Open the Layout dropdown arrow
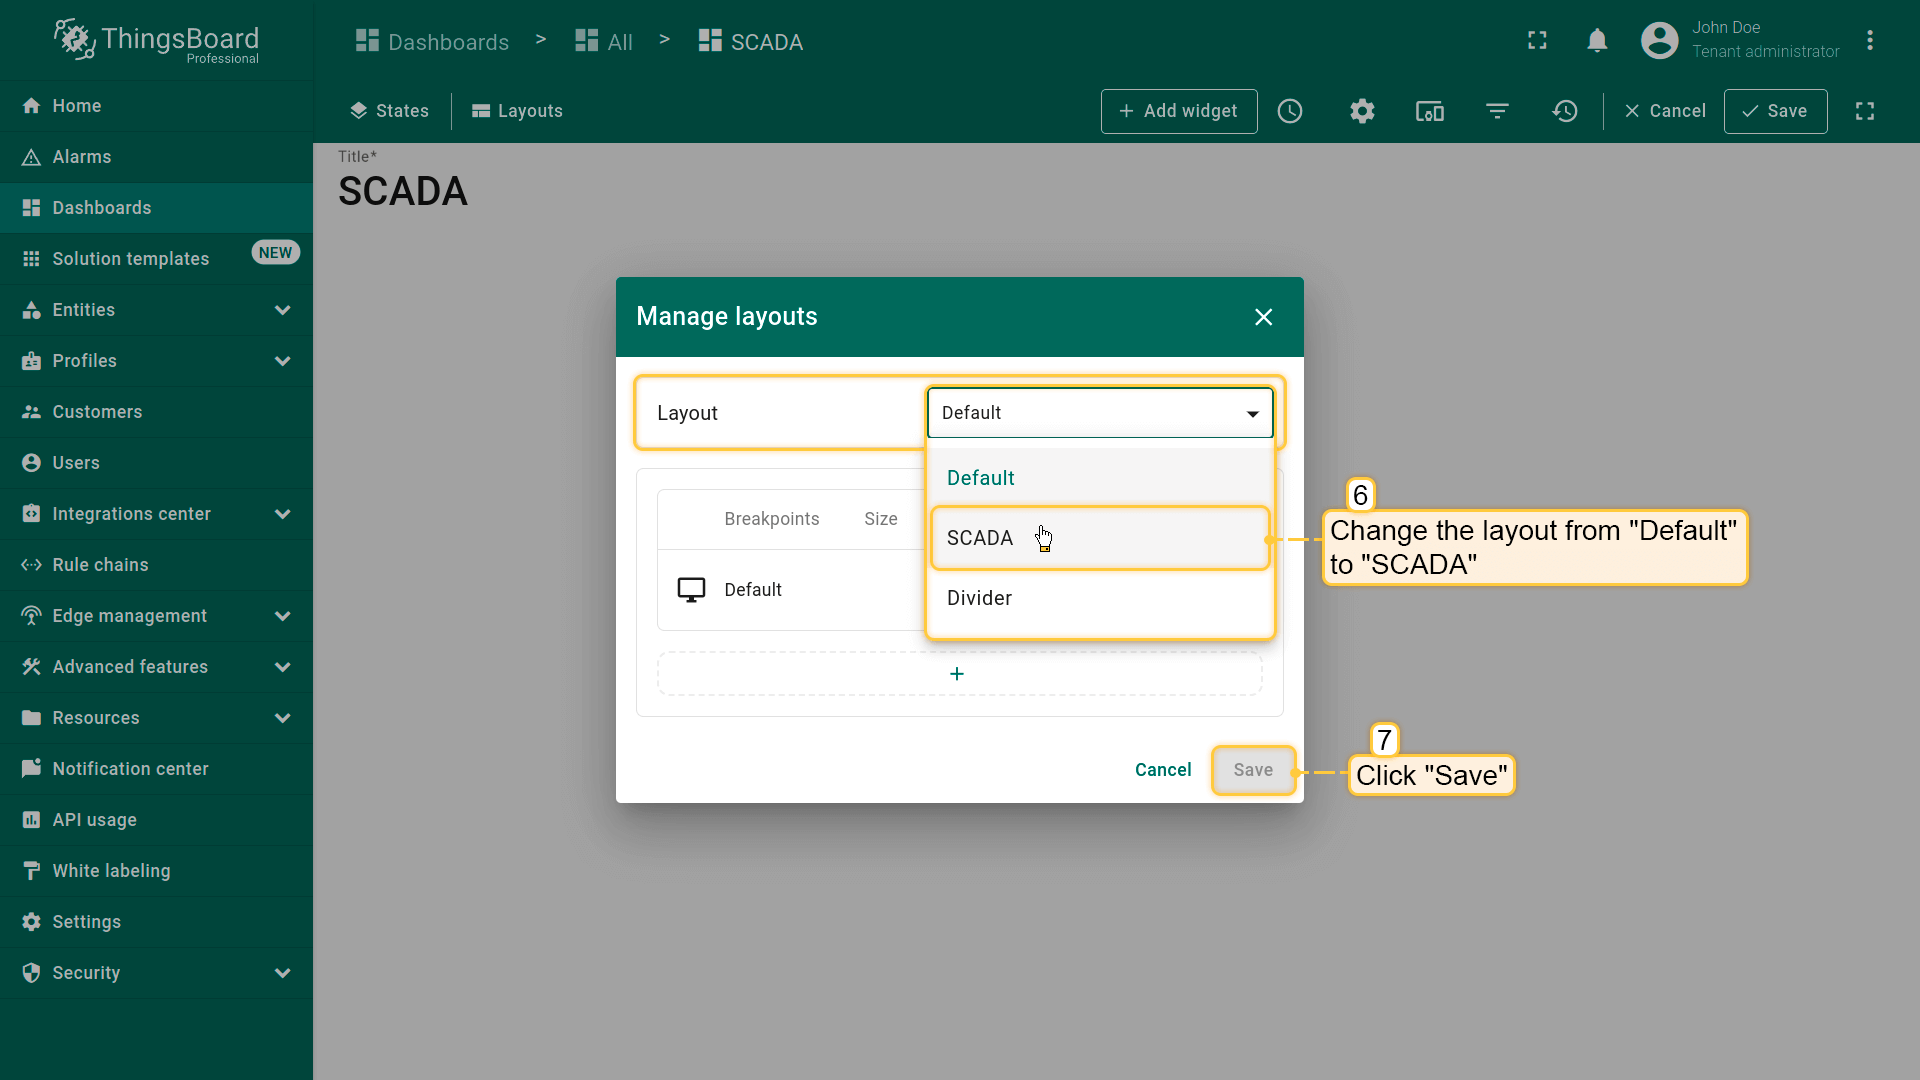 coord(1252,414)
